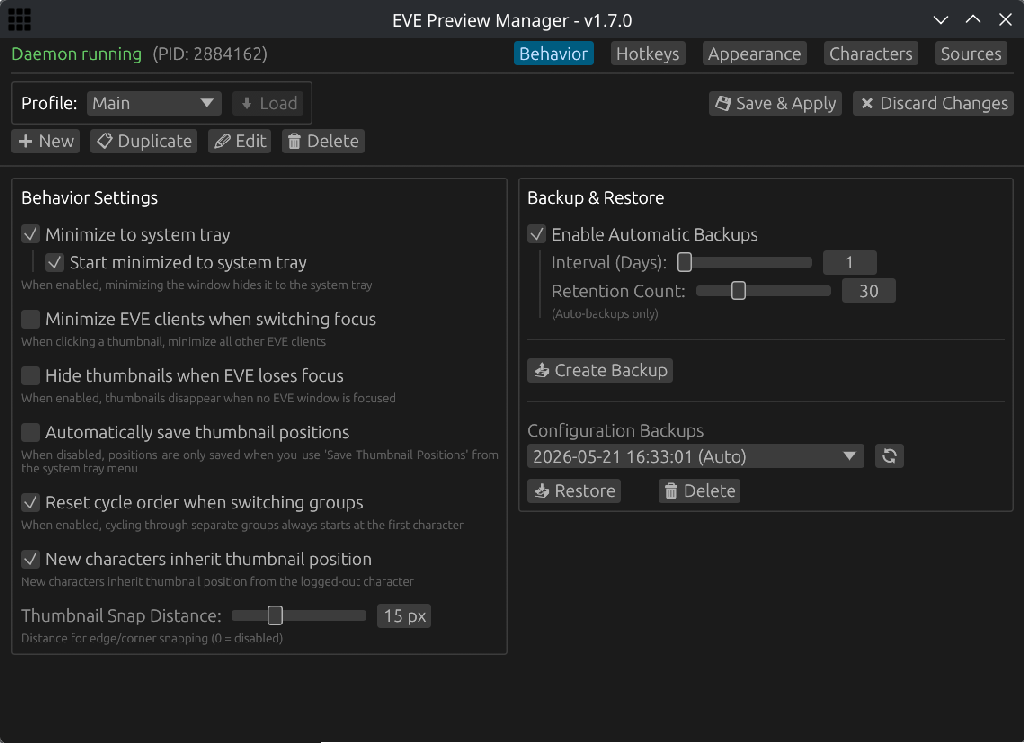Toggle Reset cycle order when switching groups
Viewport: 1024px width, 743px height.
(x=31, y=502)
